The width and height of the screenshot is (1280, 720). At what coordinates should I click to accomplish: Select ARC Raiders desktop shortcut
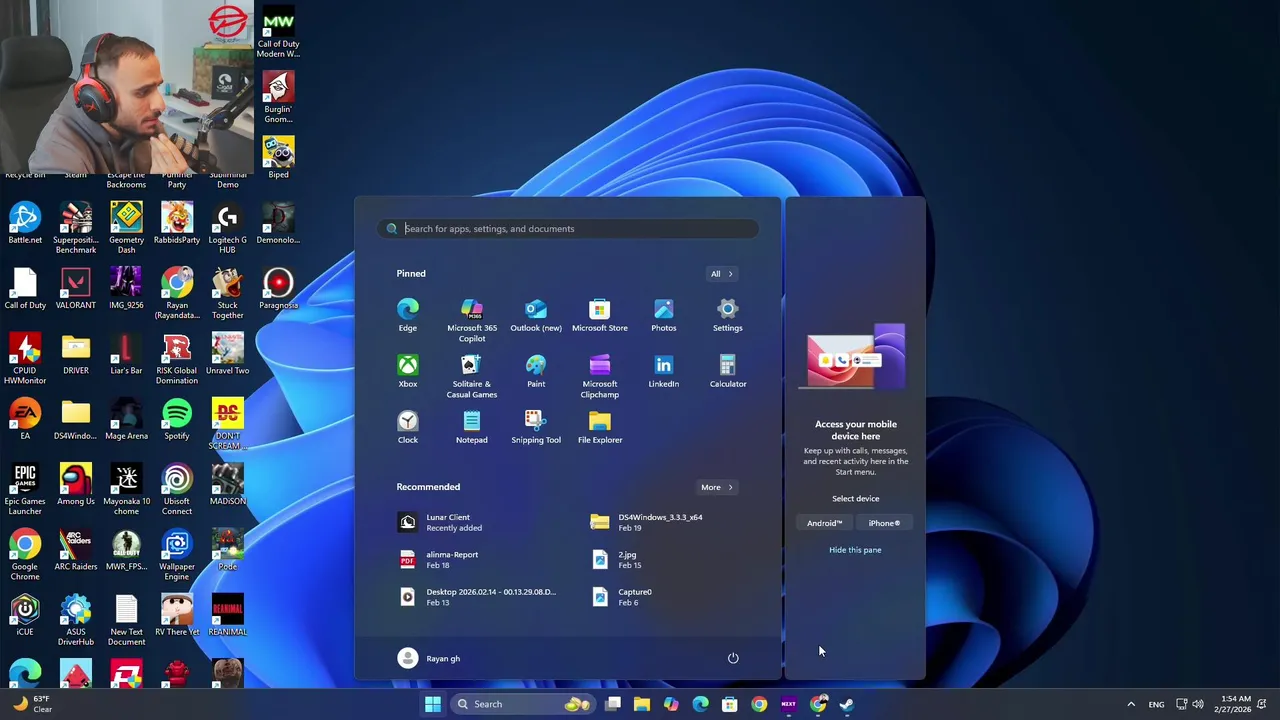[x=76, y=550]
